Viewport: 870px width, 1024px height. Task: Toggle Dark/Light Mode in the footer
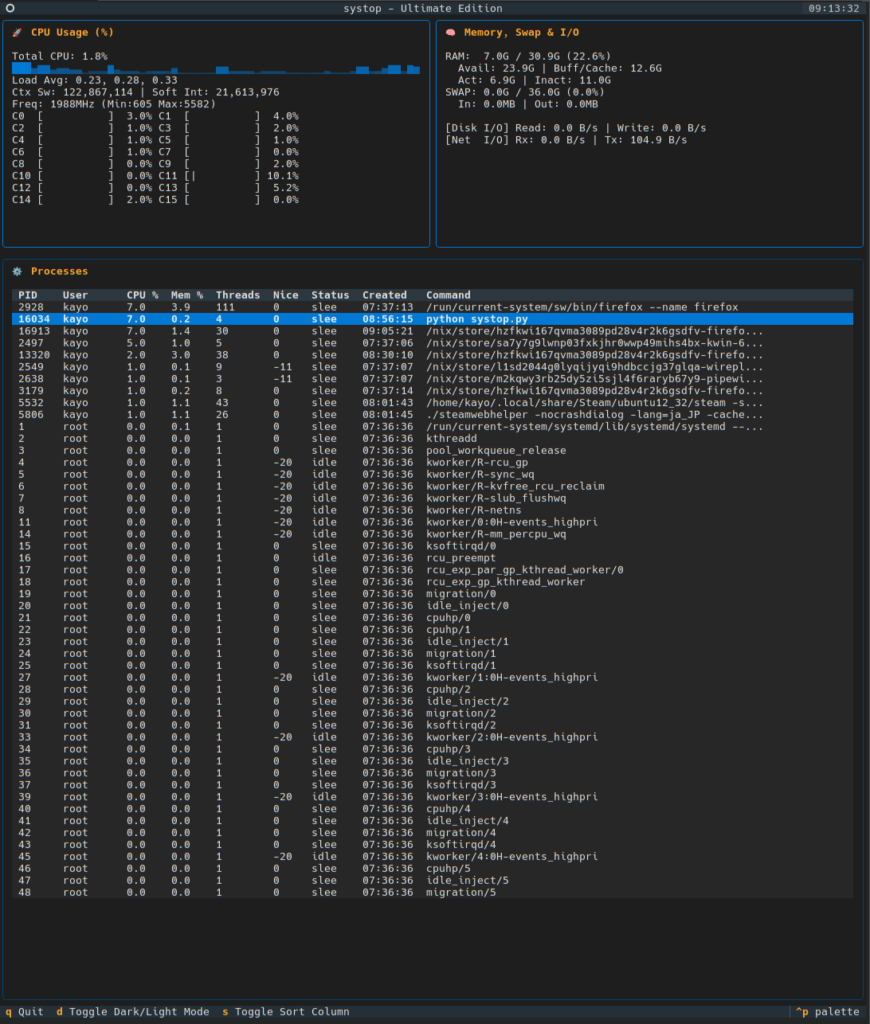[x=133, y=1012]
